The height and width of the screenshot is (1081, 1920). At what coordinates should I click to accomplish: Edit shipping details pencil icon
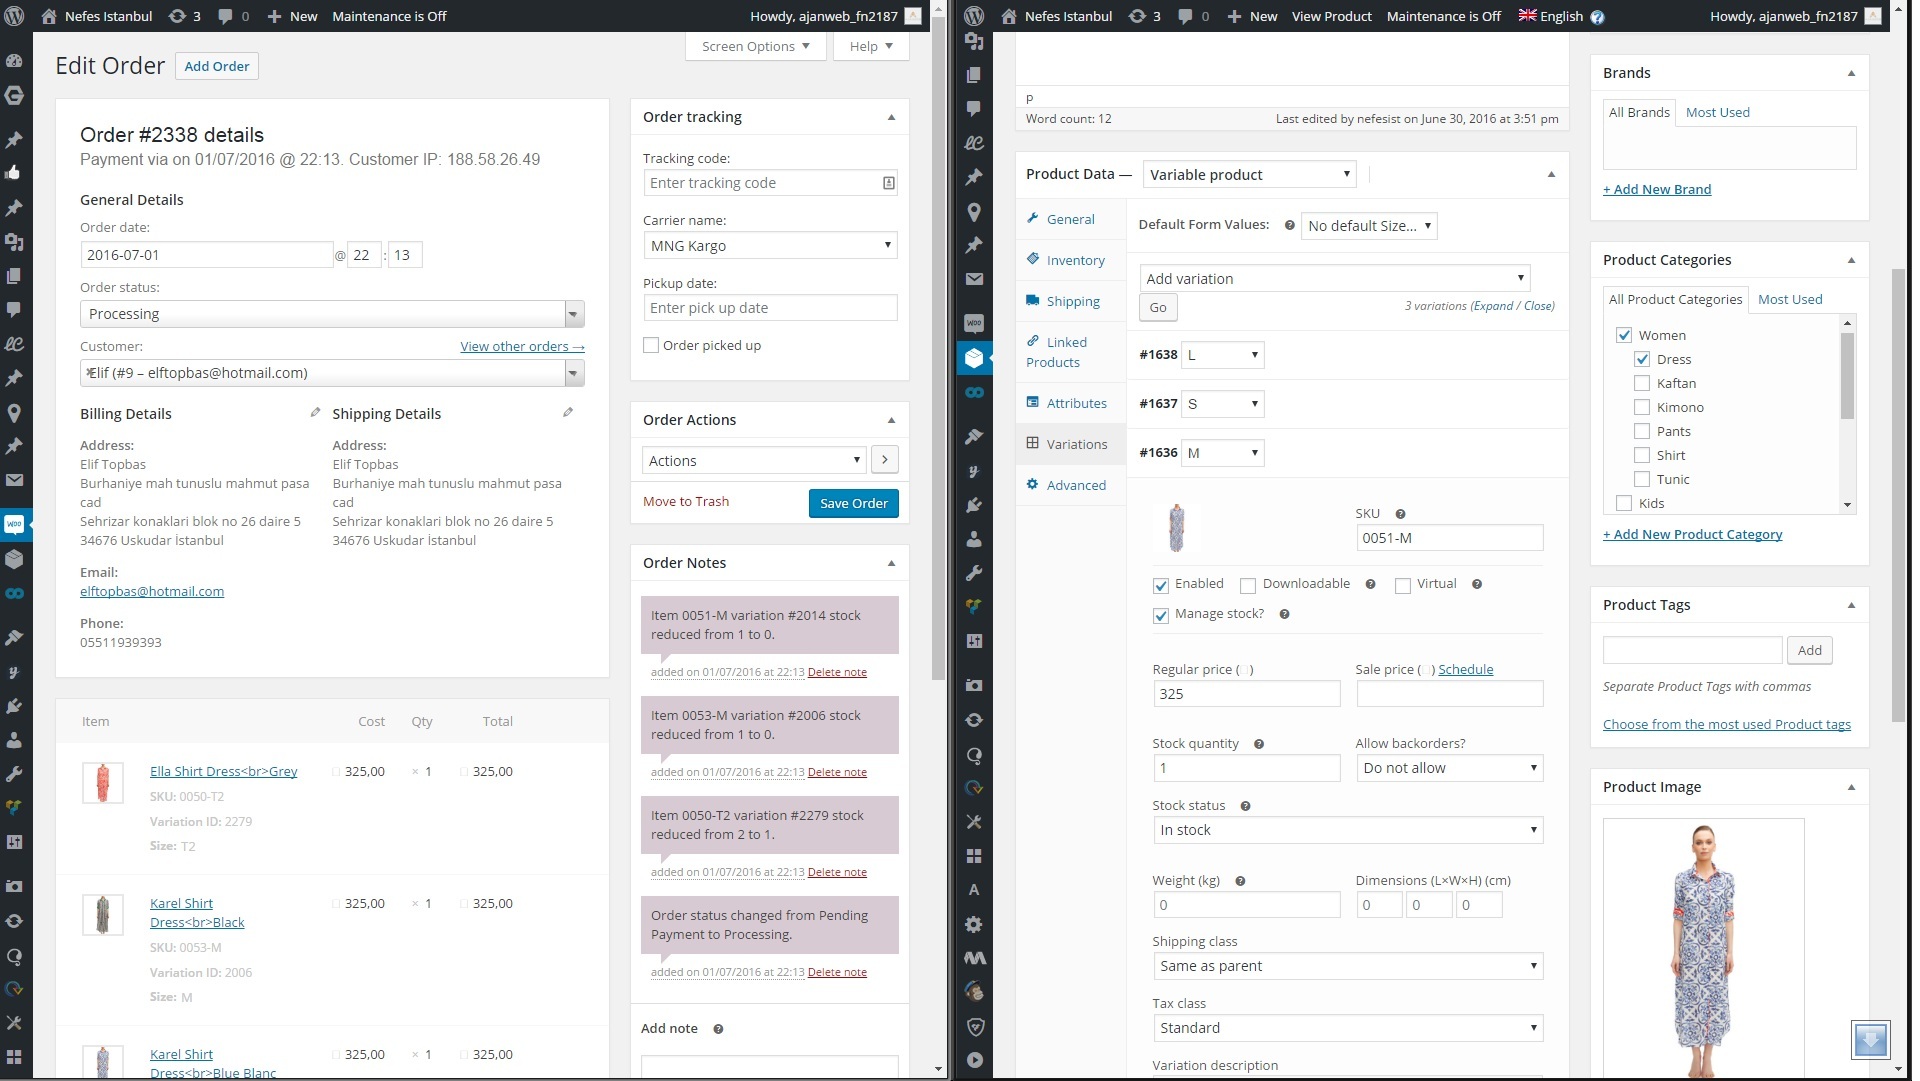[x=568, y=412]
